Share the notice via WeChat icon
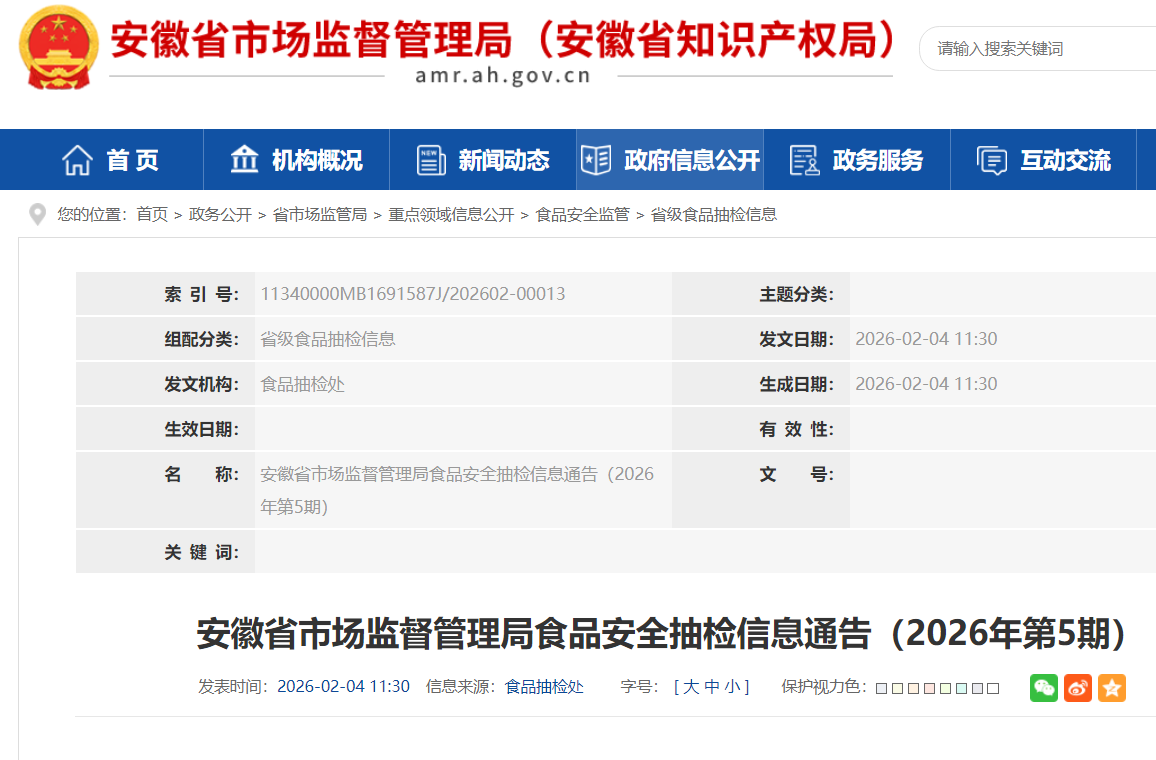The width and height of the screenshot is (1156, 760). [1044, 687]
